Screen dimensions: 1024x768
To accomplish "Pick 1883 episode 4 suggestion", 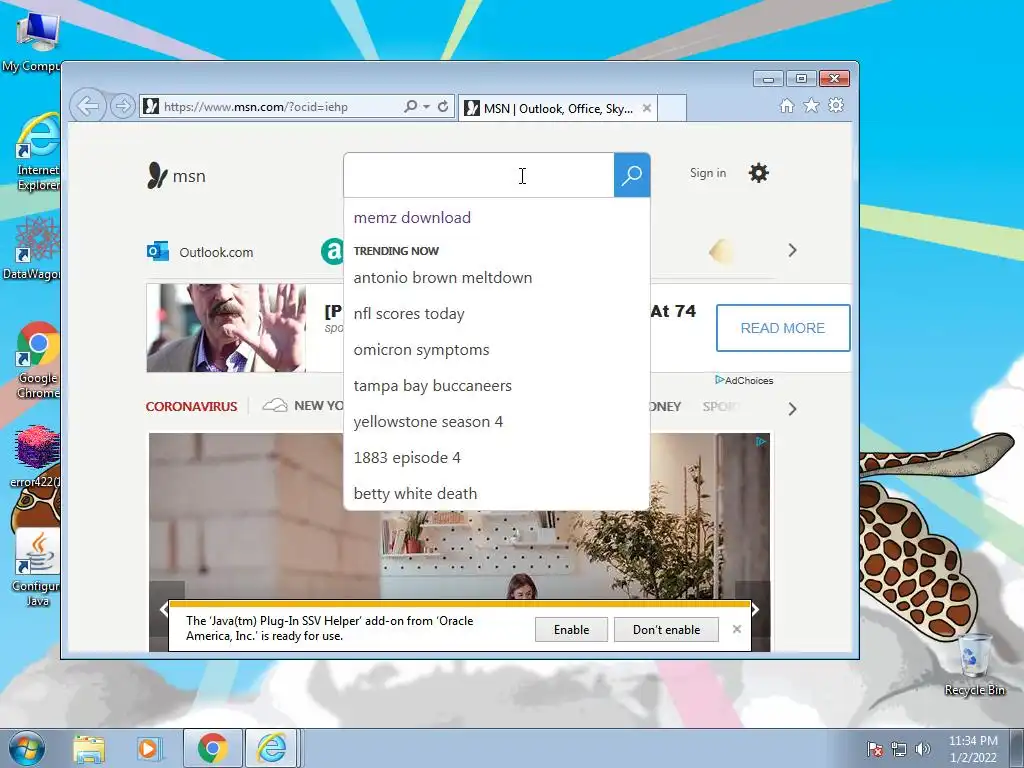I will click(x=407, y=457).
